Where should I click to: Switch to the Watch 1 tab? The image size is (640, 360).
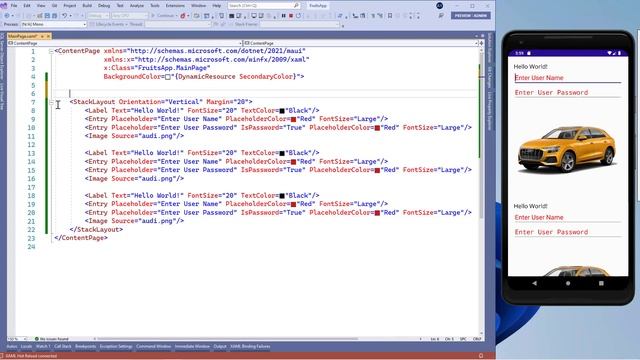[x=43, y=347]
